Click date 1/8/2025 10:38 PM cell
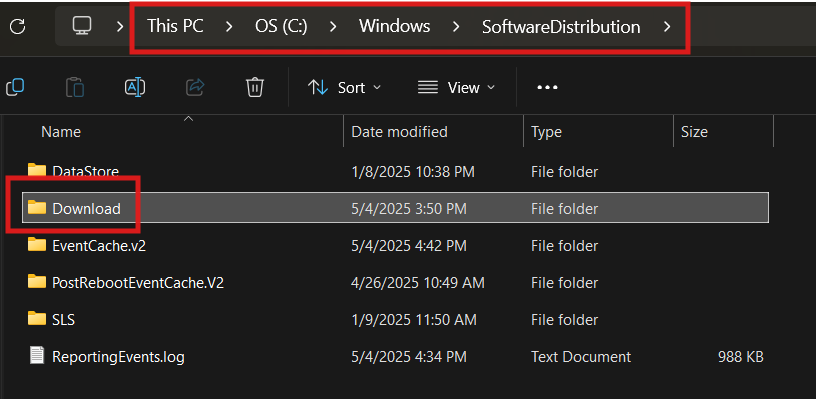 (413, 171)
